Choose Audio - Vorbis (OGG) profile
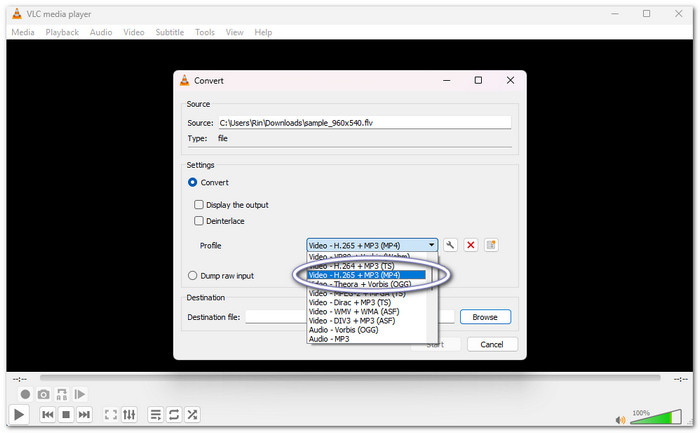Viewport: 700px width, 433px height. tap(367, 329)
